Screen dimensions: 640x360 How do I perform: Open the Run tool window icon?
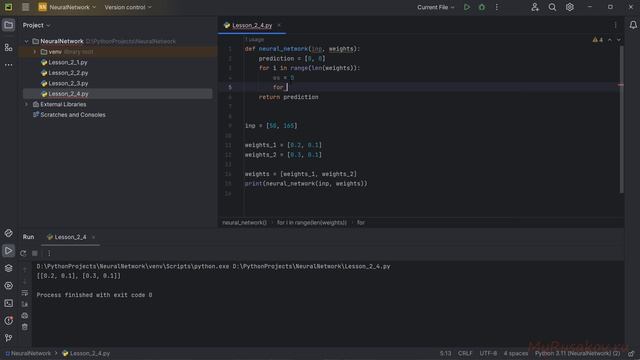pos(8,251)
